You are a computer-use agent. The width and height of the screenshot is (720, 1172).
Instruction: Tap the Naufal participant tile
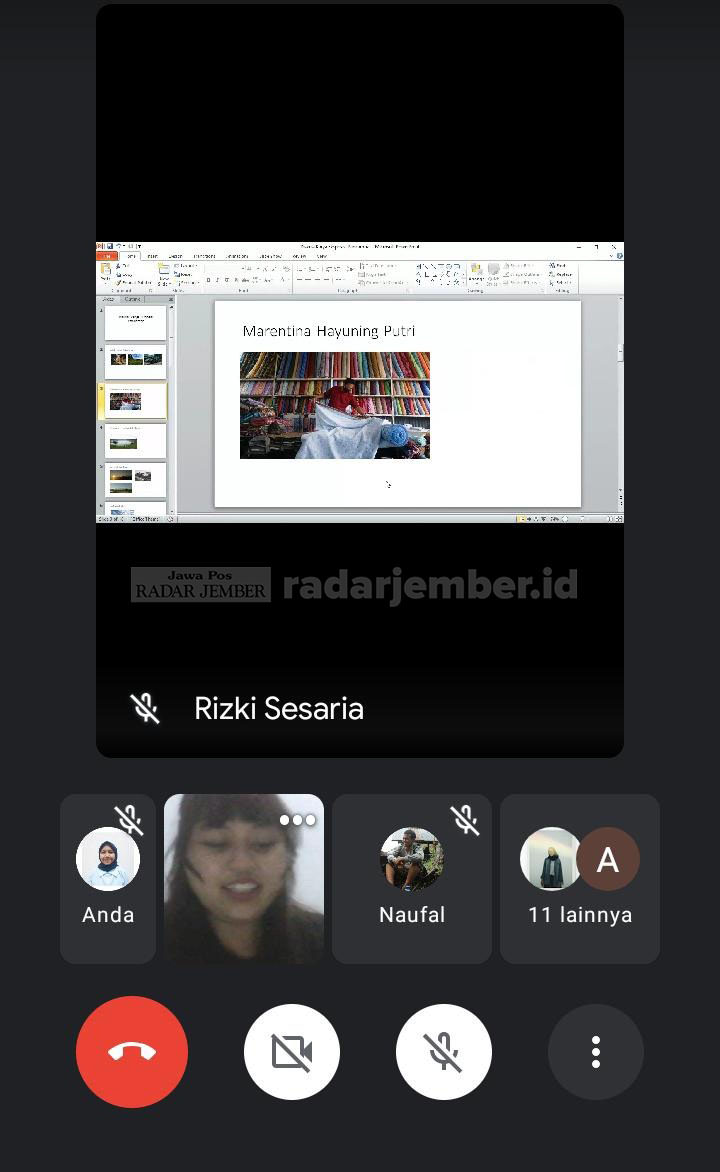(x=412, y=878)
